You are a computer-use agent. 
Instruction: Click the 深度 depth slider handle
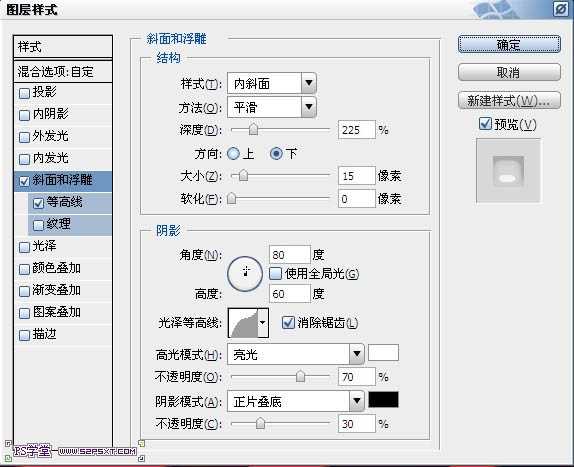point(253,130)
